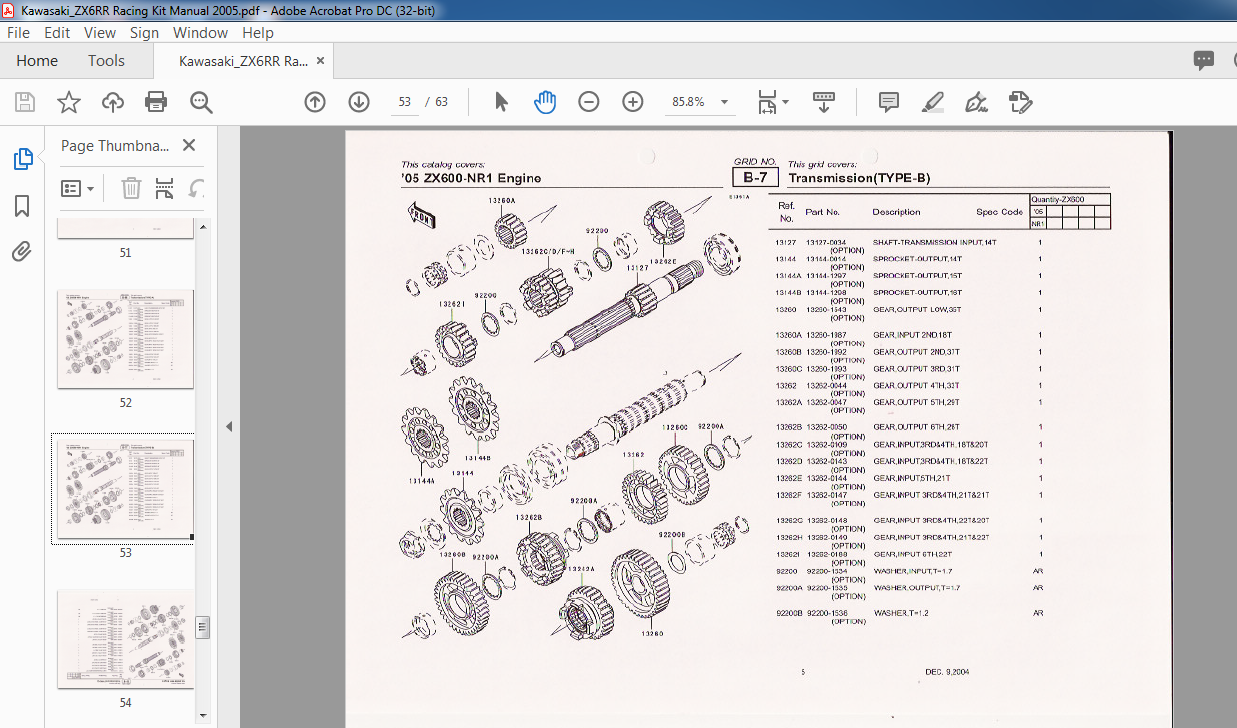Open the stamp tool in the toolbar
This screenshot has width=1237, height=728.
[1020, 102]
